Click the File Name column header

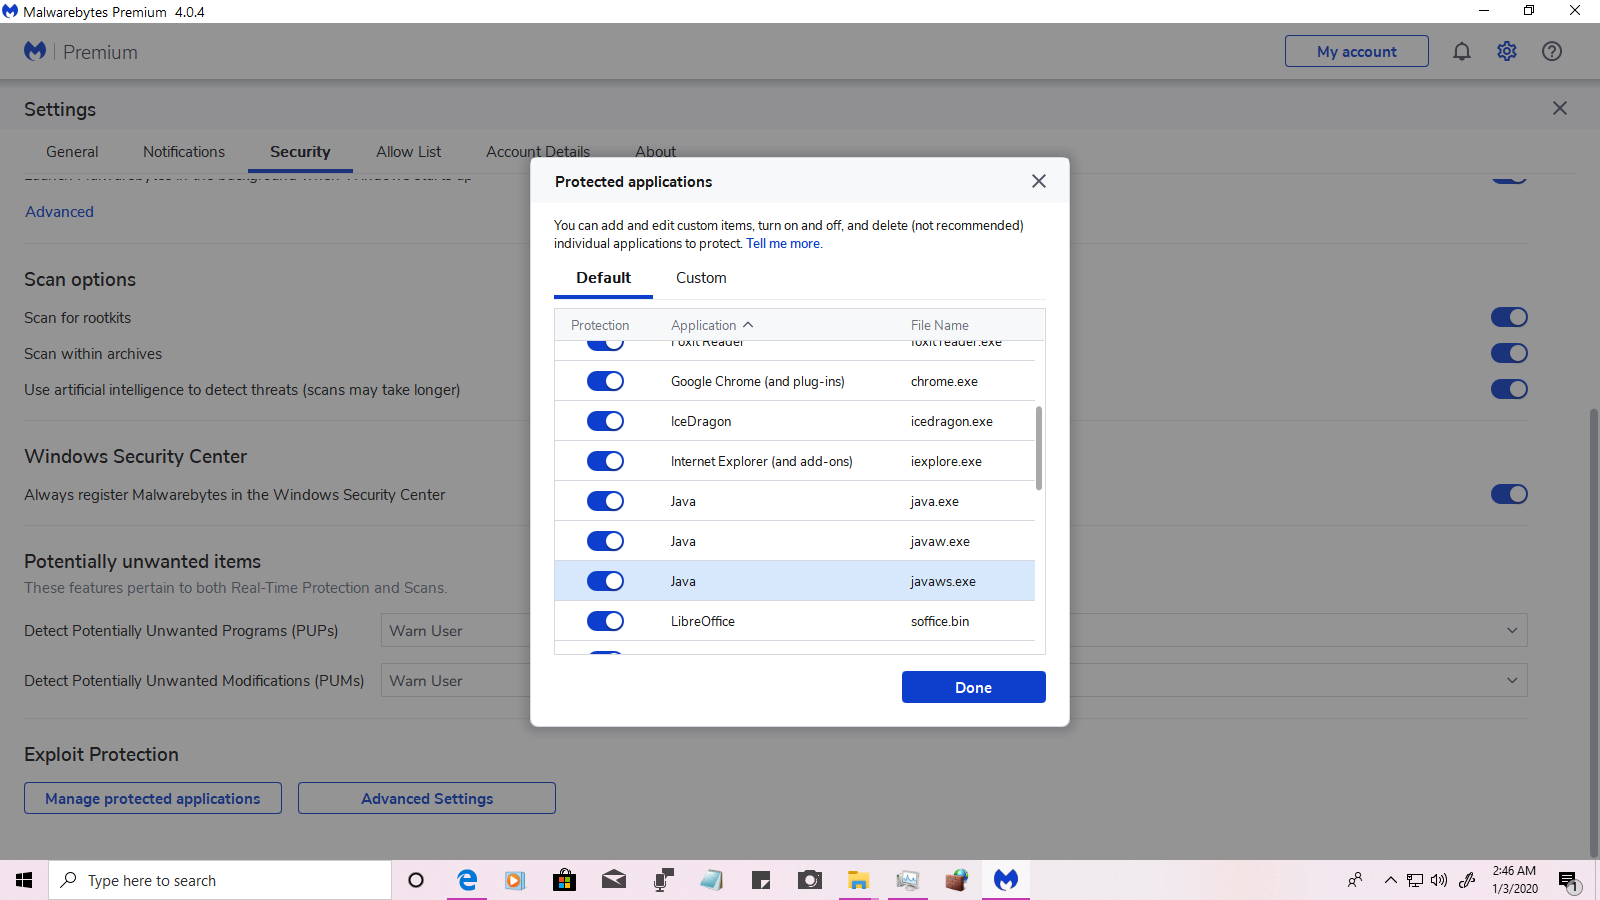pyautogui.click(x=940, y=325)
